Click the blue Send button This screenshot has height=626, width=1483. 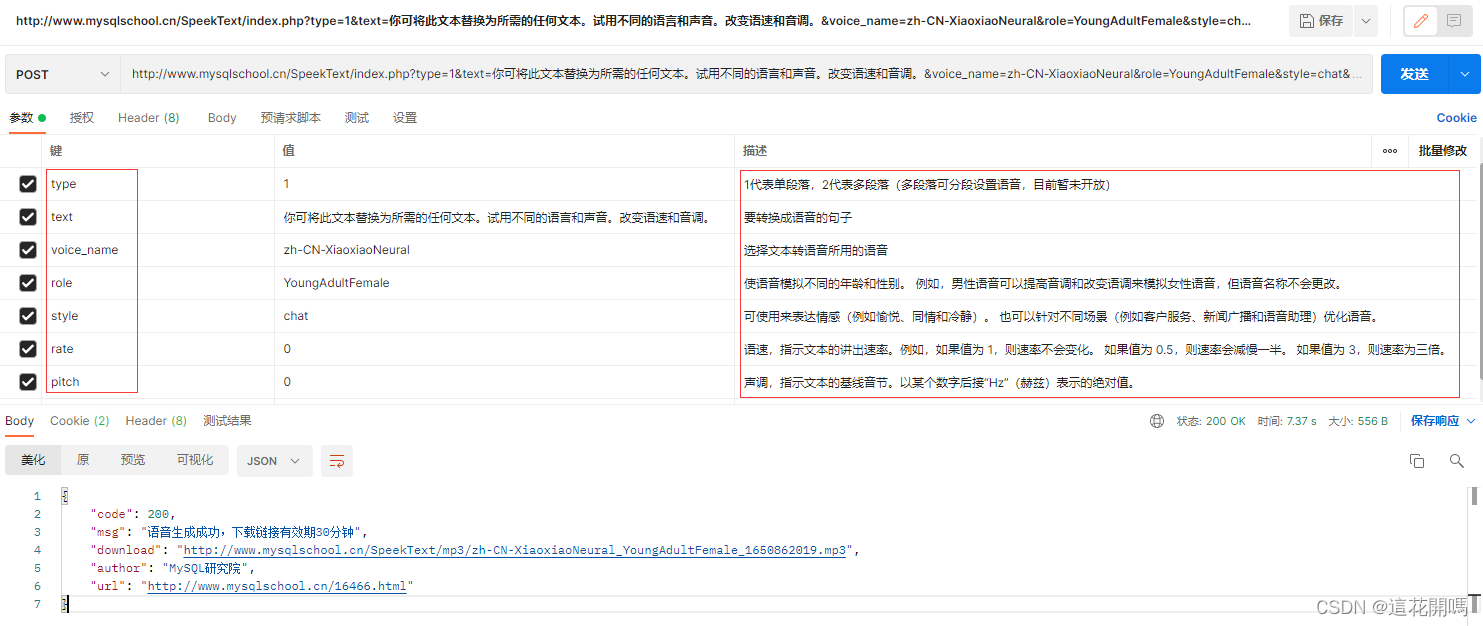[x=1415, y=74]
